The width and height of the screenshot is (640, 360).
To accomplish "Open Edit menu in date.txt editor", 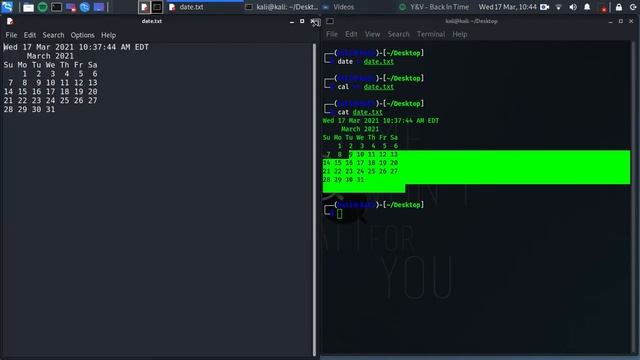I will tap(30, 35).
